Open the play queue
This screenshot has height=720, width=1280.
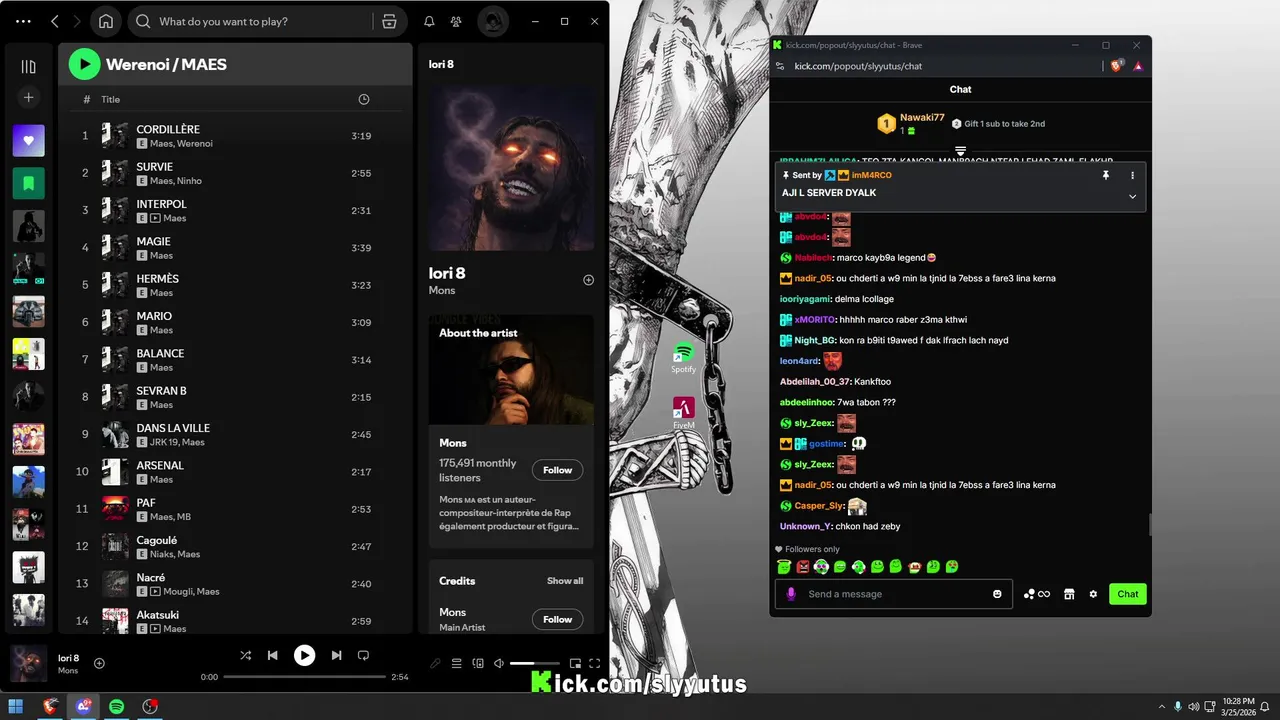coord(456,663)
